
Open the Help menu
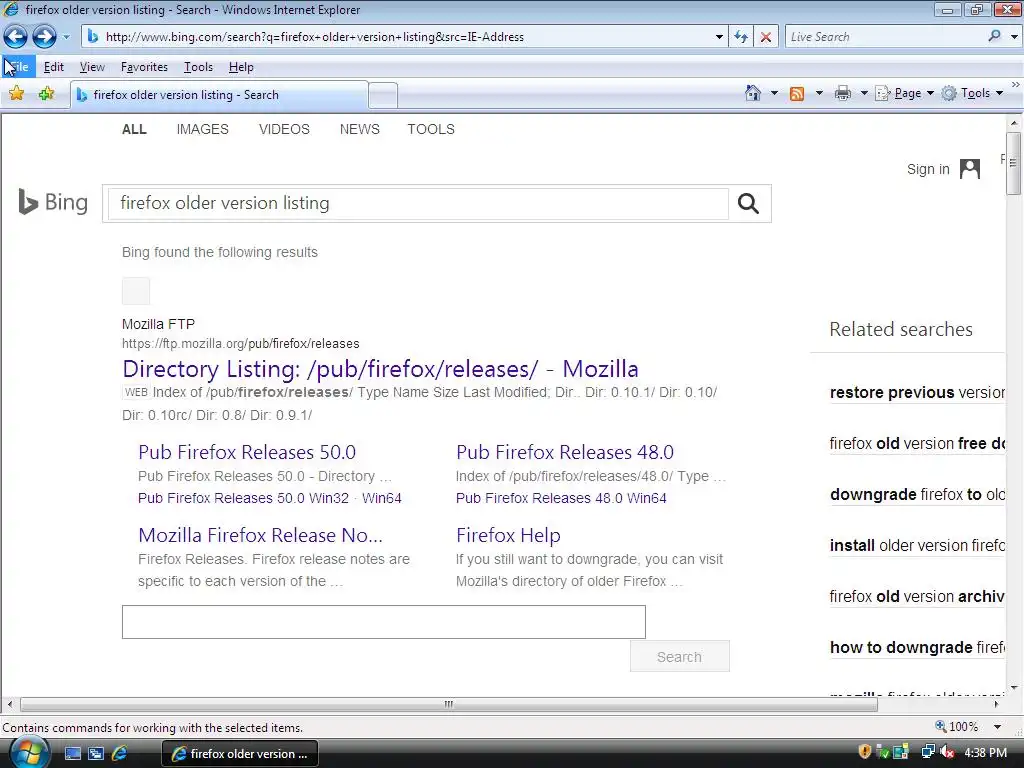(x=241, y=67)
